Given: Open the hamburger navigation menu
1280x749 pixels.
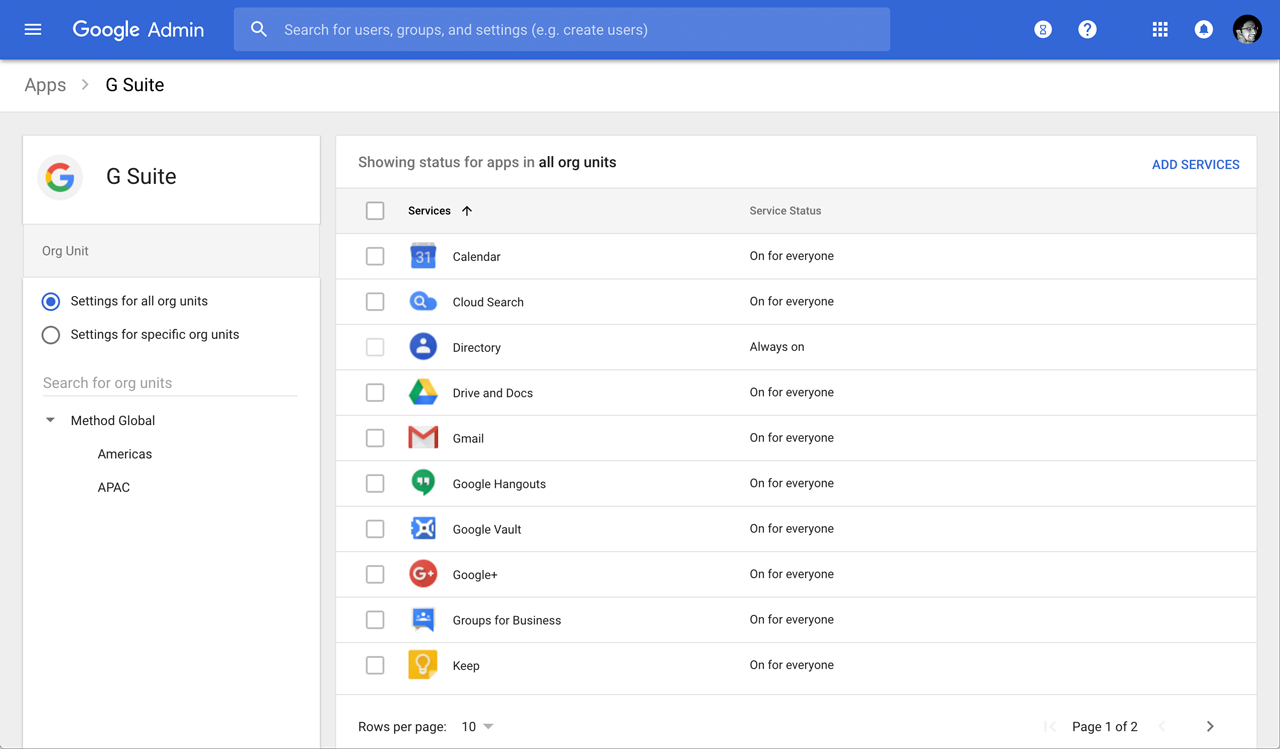Looking at the screenshot, I should [x=32, y=29].
